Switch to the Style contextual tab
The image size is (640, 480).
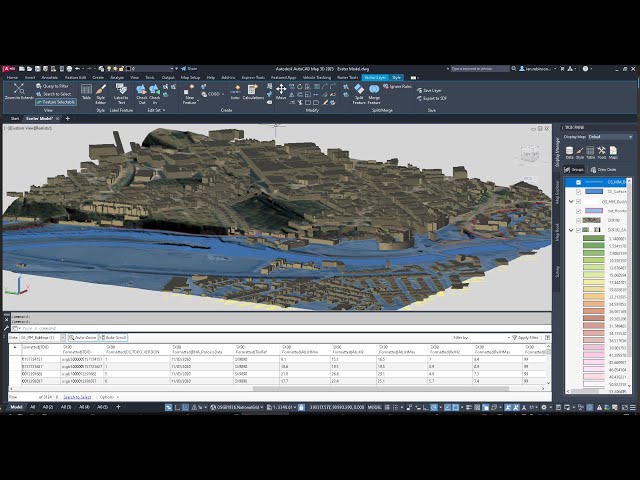[396, 77]
